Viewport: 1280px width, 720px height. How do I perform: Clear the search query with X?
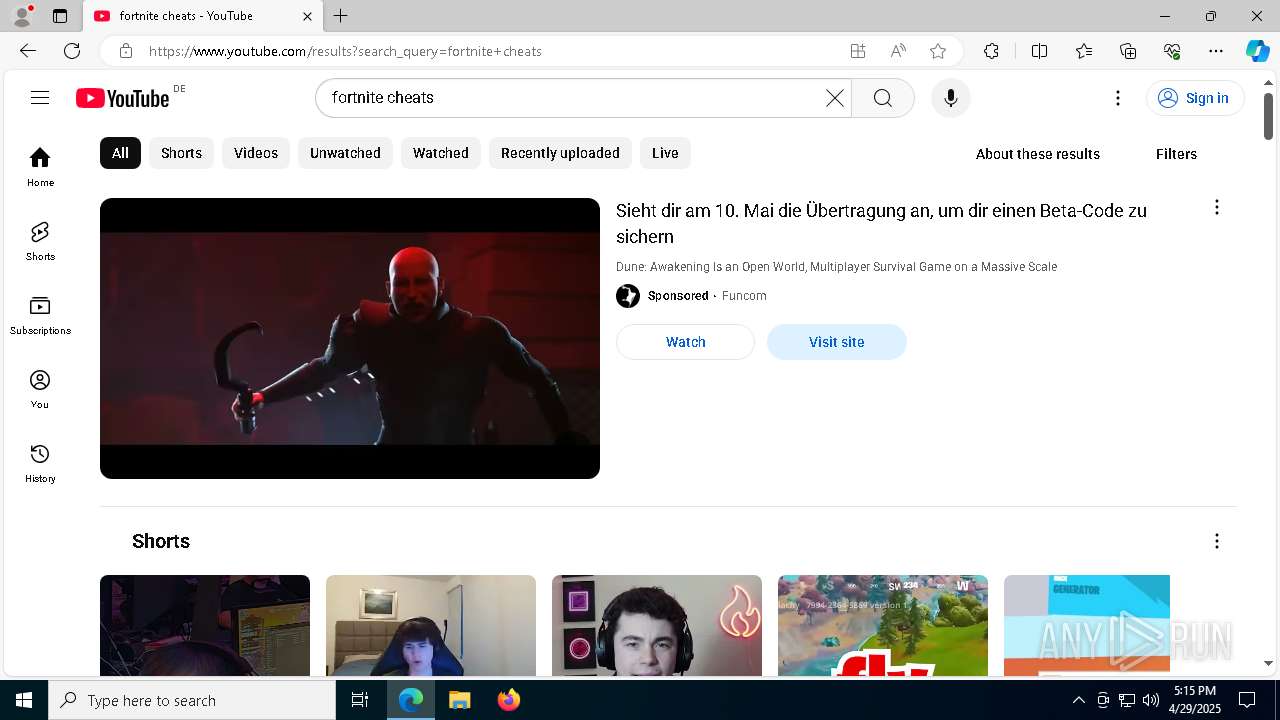(835, 98)
